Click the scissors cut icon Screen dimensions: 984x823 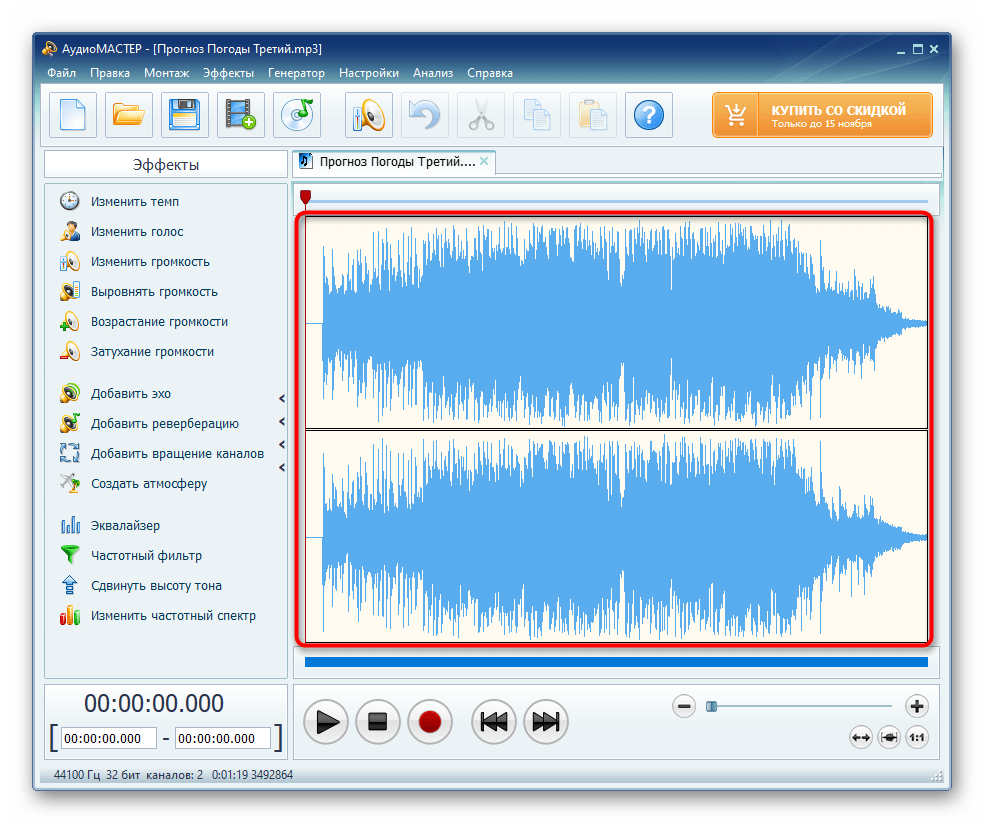click(x=481, y=114)
